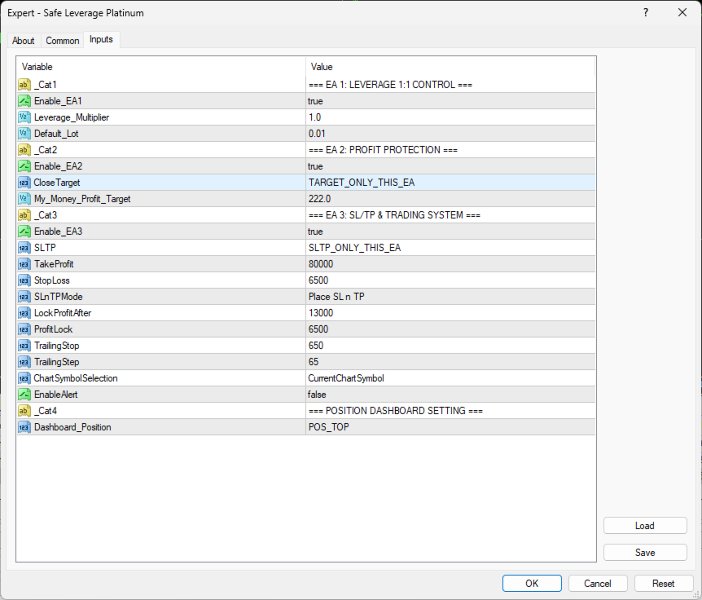Click the double-type icon beside Leverage_Multiplier

tap(24, 117)
